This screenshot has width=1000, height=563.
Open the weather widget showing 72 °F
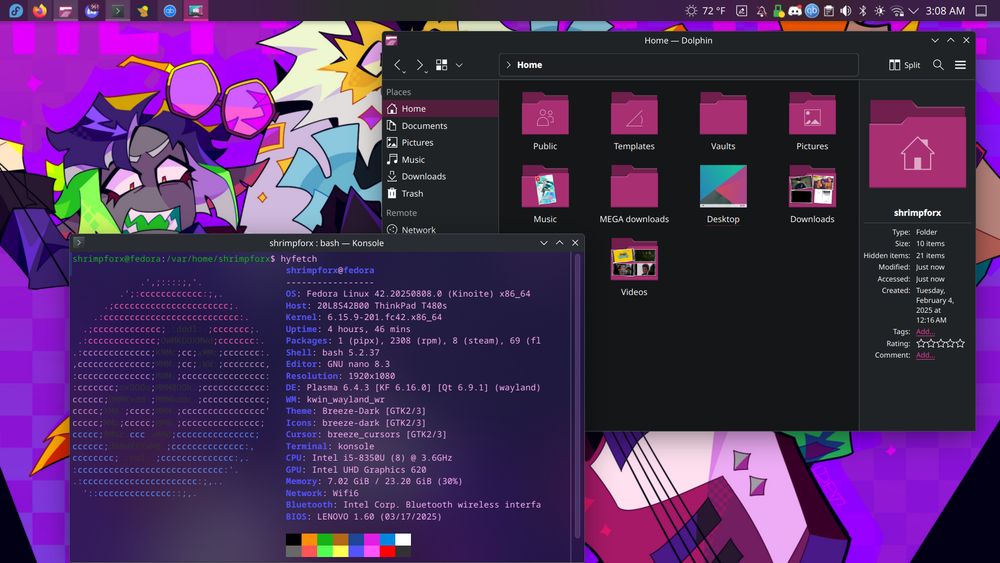click(705, 10)
